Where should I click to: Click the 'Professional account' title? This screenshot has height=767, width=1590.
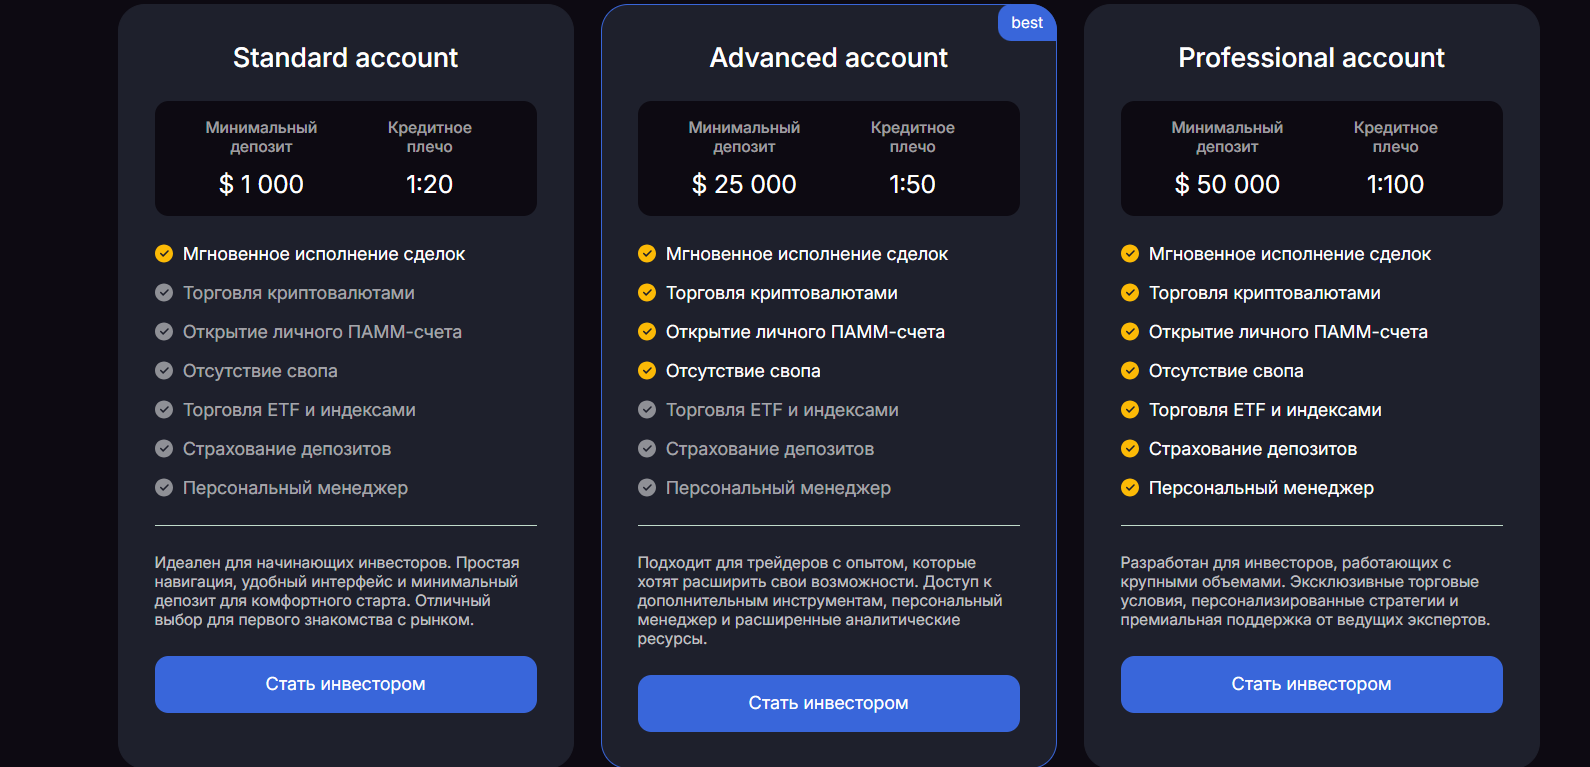[1311, 58]
